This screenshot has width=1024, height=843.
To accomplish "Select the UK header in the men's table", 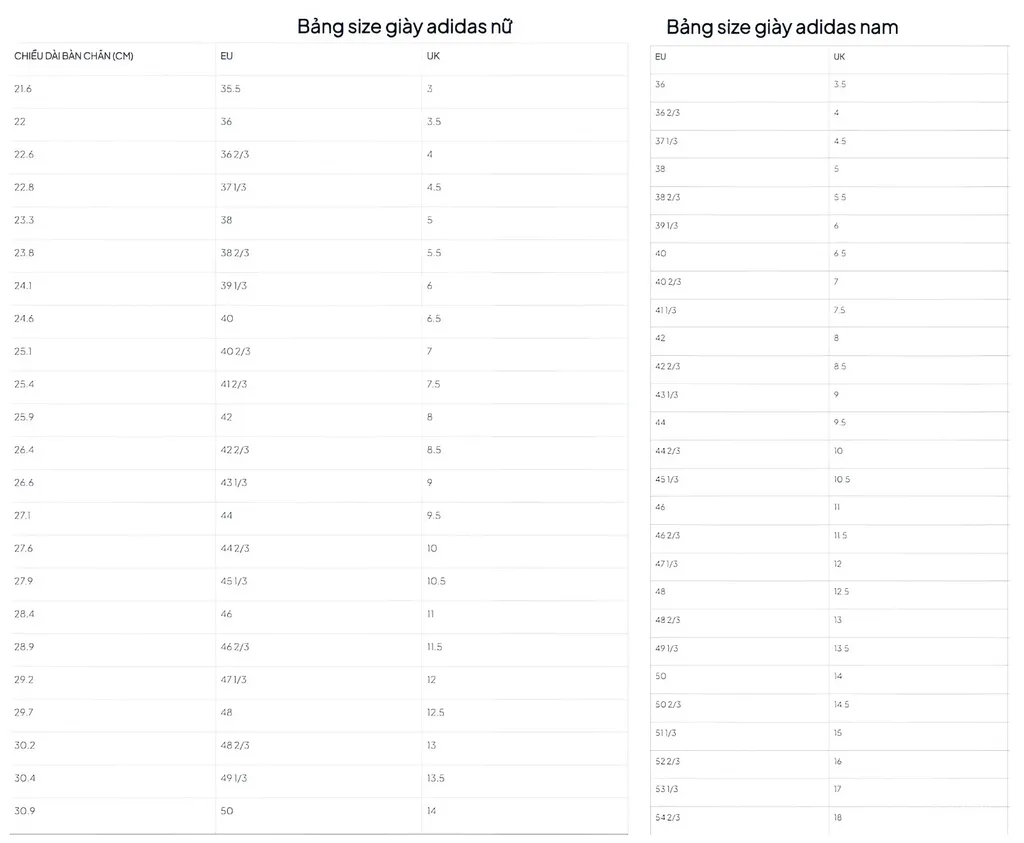I will tap(839, 56).
